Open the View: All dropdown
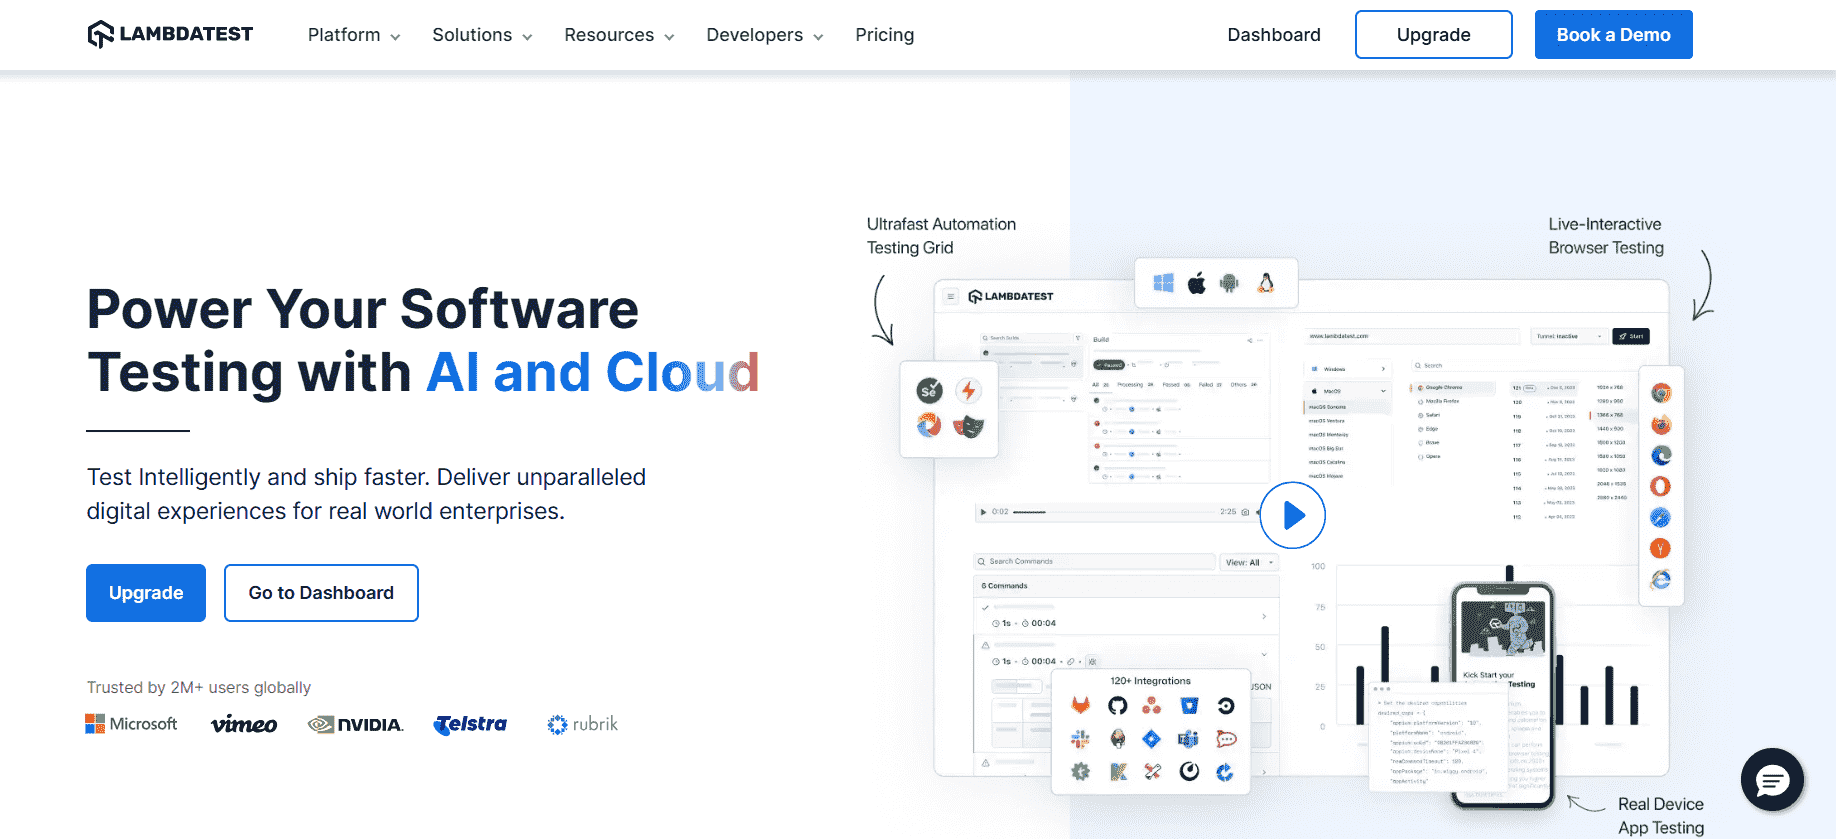The height and width of the screenshot is (839, 1836). point(1249,562)
